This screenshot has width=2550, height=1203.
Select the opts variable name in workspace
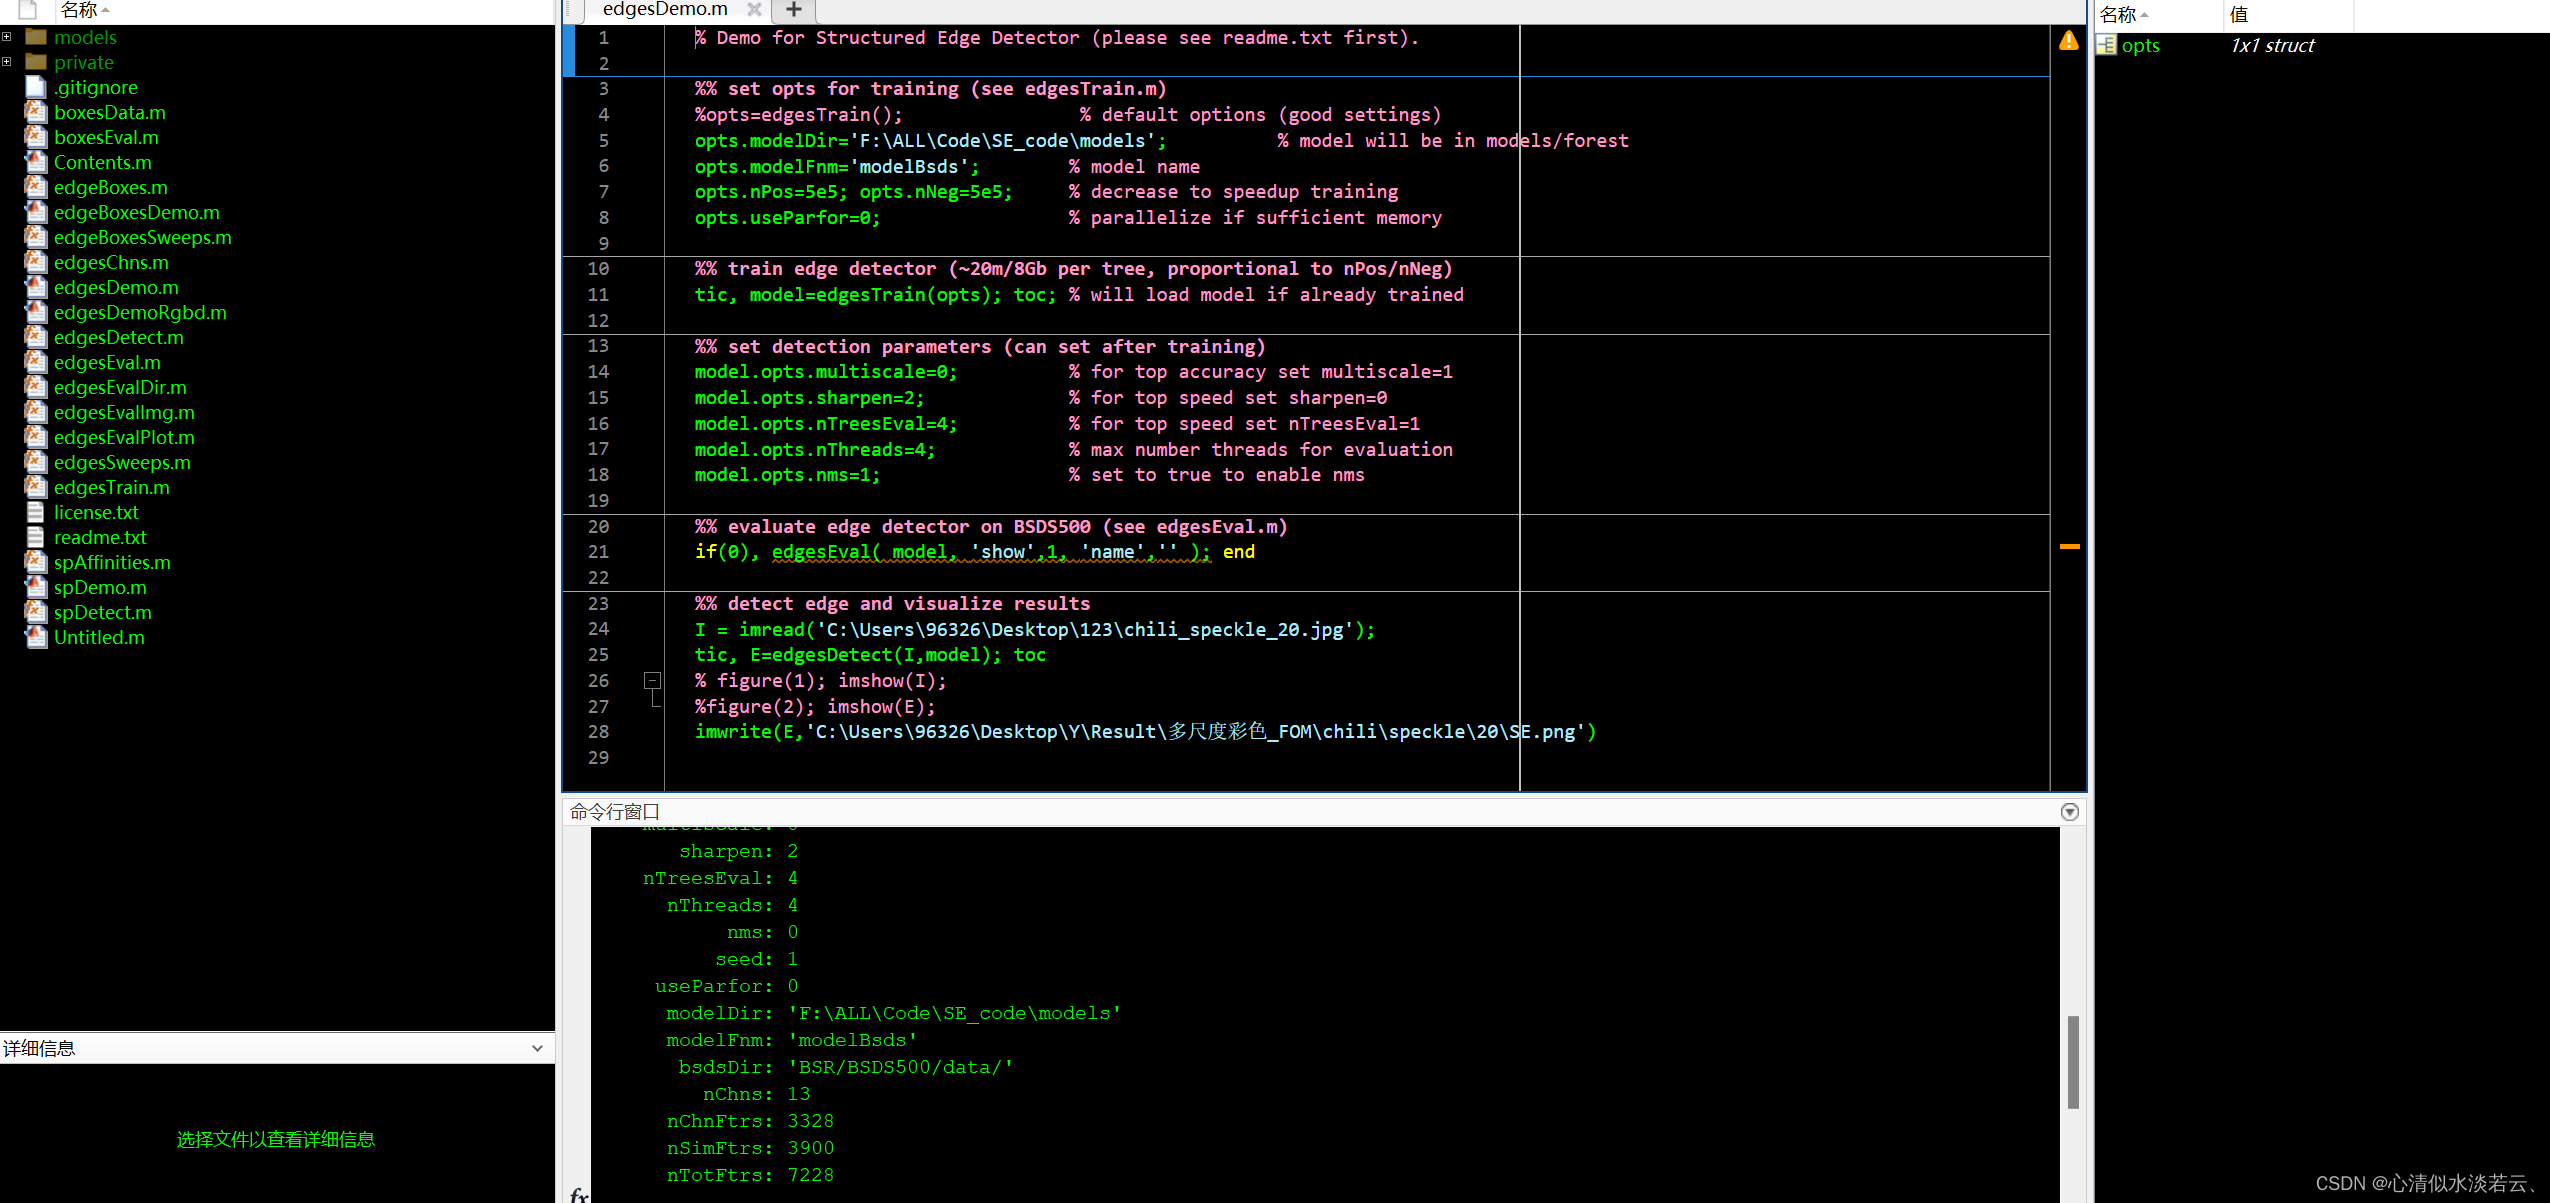click(x=2140, y=45)
